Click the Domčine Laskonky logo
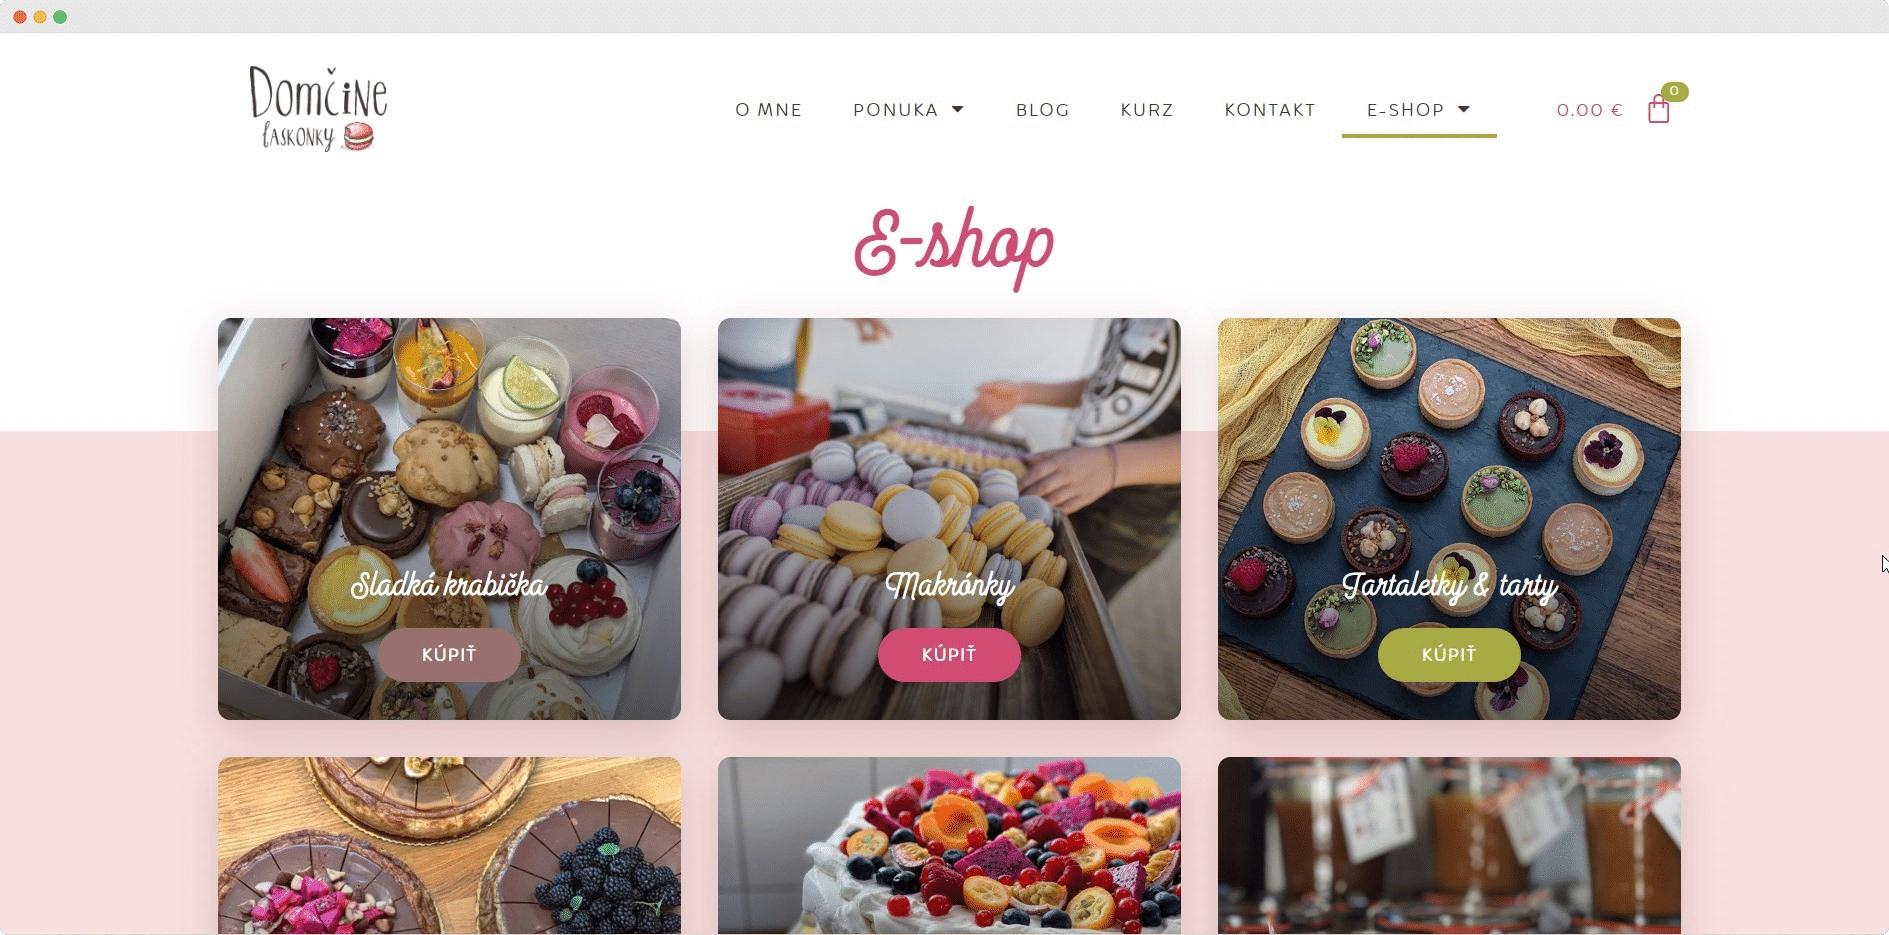The height and width of the screenshot is (935, 1889). coord(318,109)
